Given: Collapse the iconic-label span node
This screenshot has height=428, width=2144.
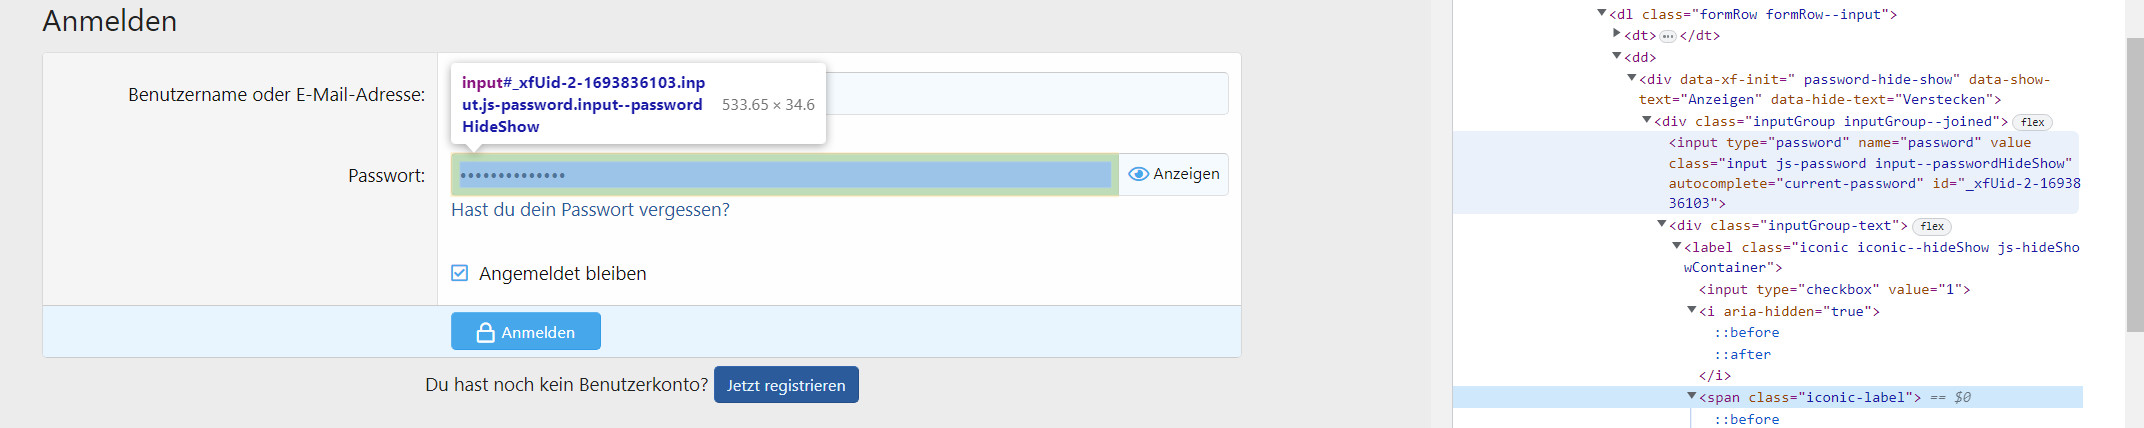Looking at the screenshot, I should [1691, 396].
